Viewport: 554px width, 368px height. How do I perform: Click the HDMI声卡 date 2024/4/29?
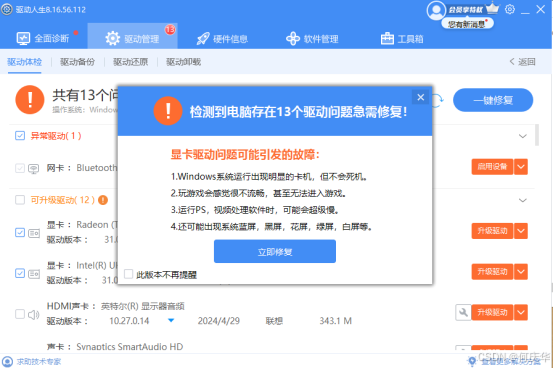(219, 321)
